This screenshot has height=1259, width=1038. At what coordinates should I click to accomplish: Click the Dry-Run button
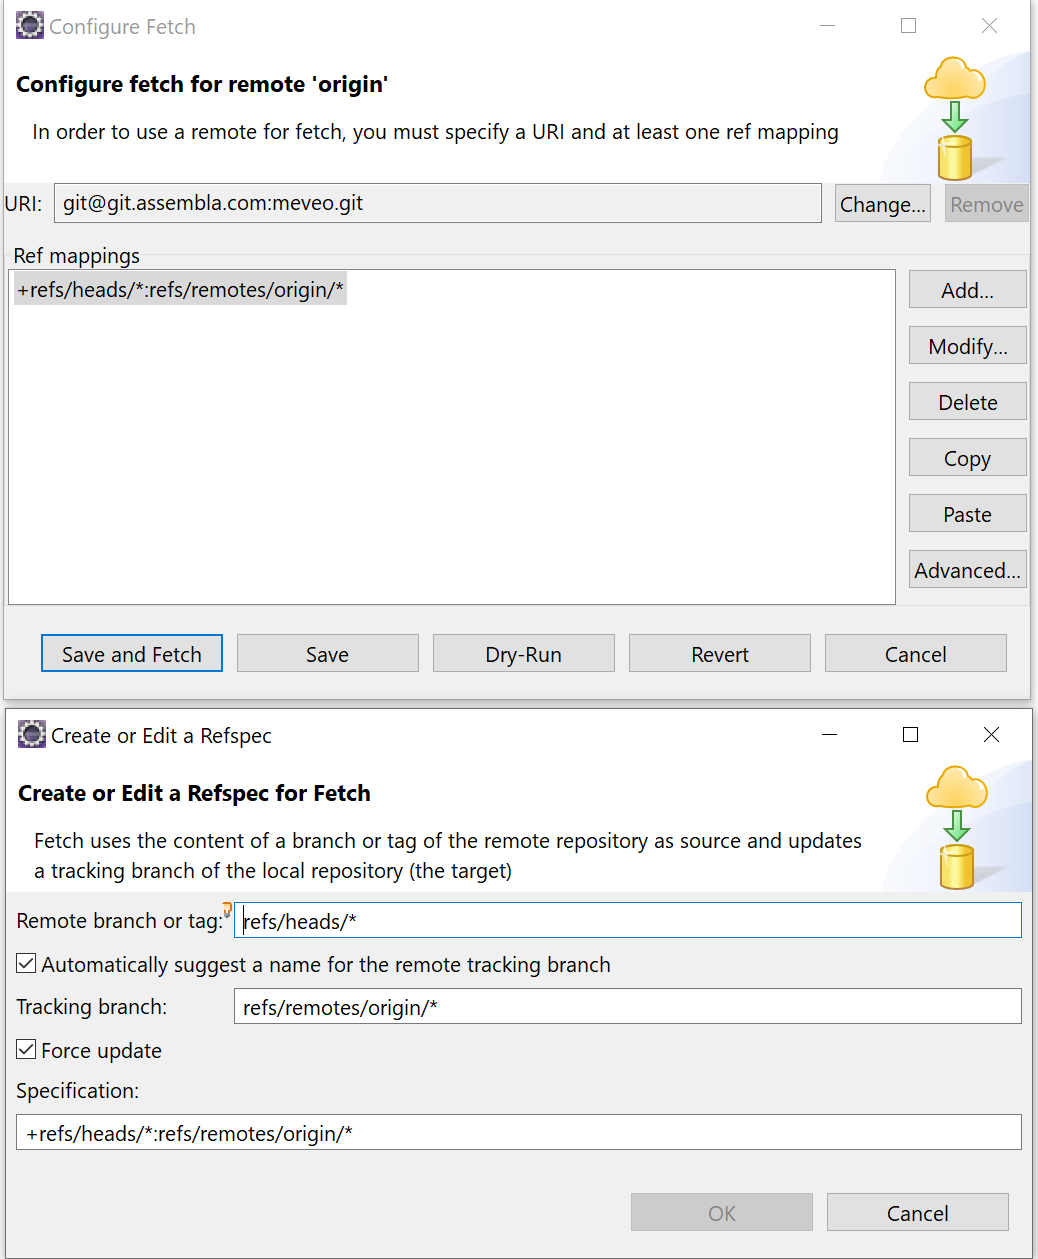(523, 653)
